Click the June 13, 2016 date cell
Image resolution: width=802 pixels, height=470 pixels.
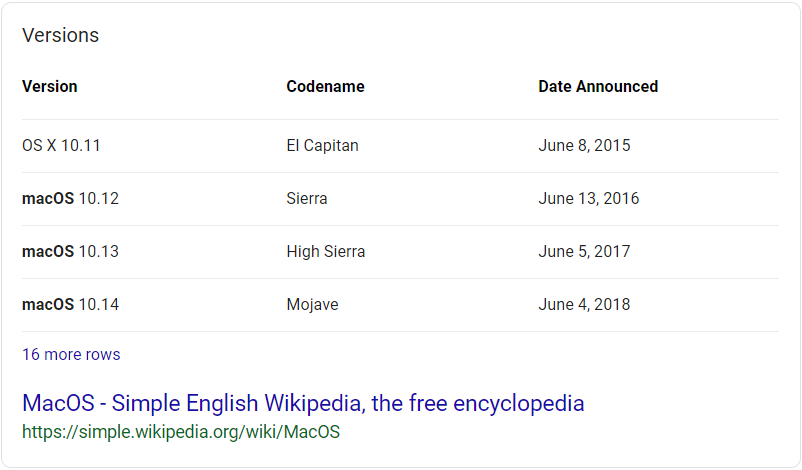(x=589, y=198)
